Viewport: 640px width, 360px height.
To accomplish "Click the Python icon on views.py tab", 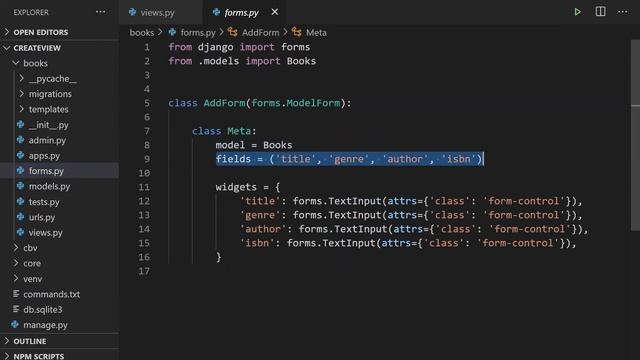I will tap(132, 12).
